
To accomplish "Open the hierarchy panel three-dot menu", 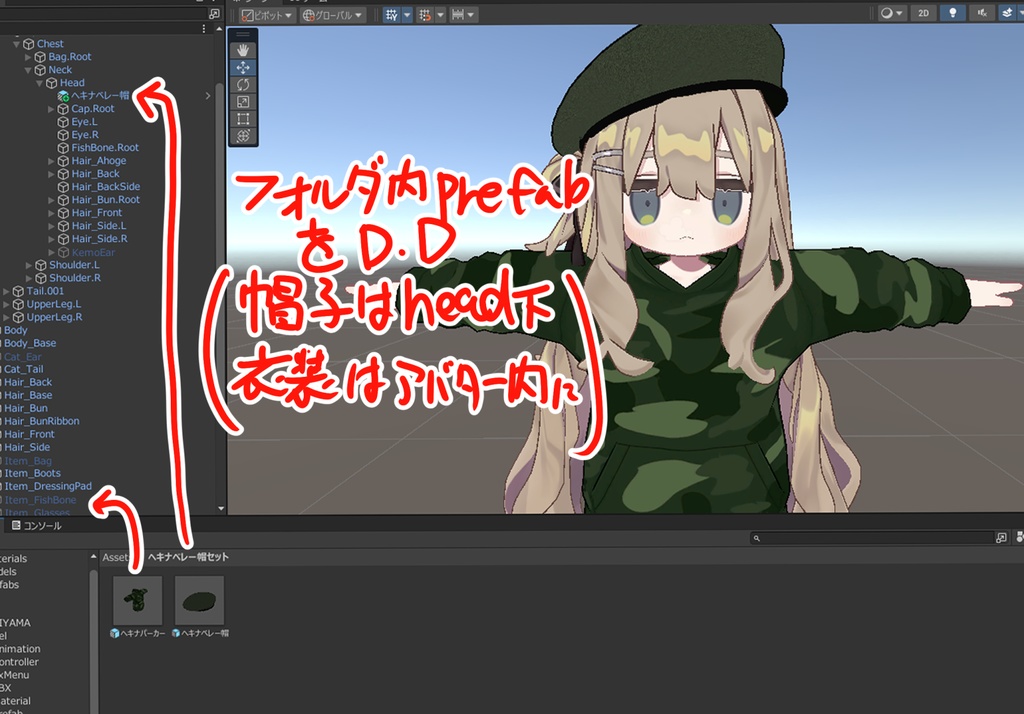I will tap(204, 29).
